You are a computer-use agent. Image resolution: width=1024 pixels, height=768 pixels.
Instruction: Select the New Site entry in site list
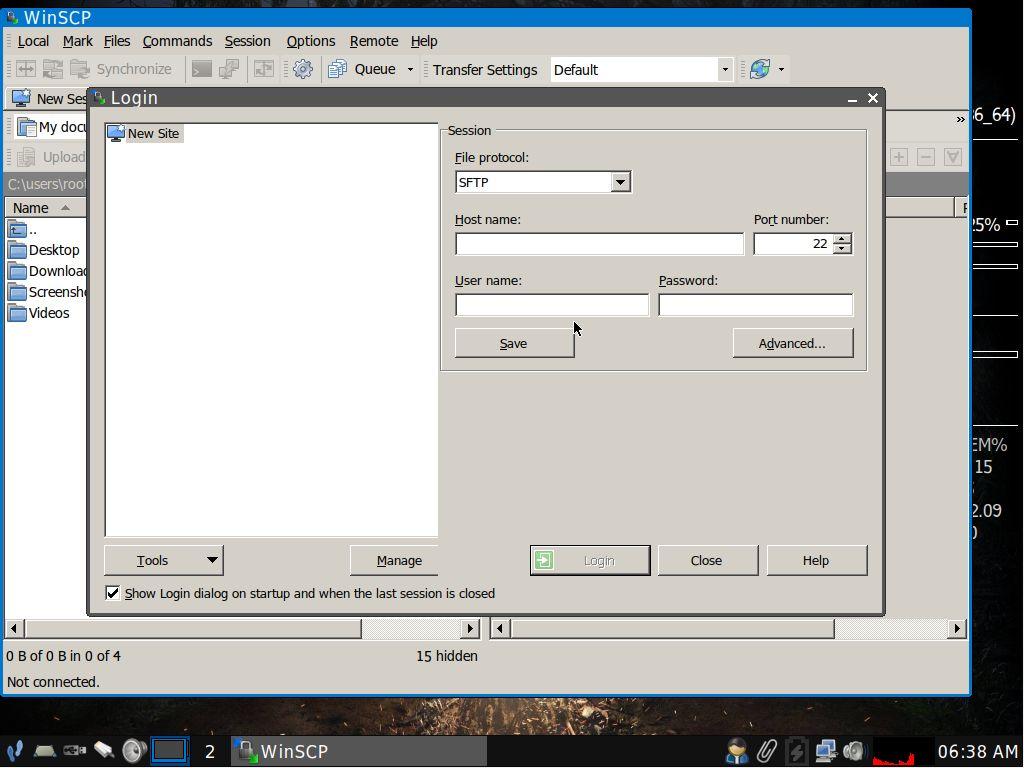click(x=153, y=133)
